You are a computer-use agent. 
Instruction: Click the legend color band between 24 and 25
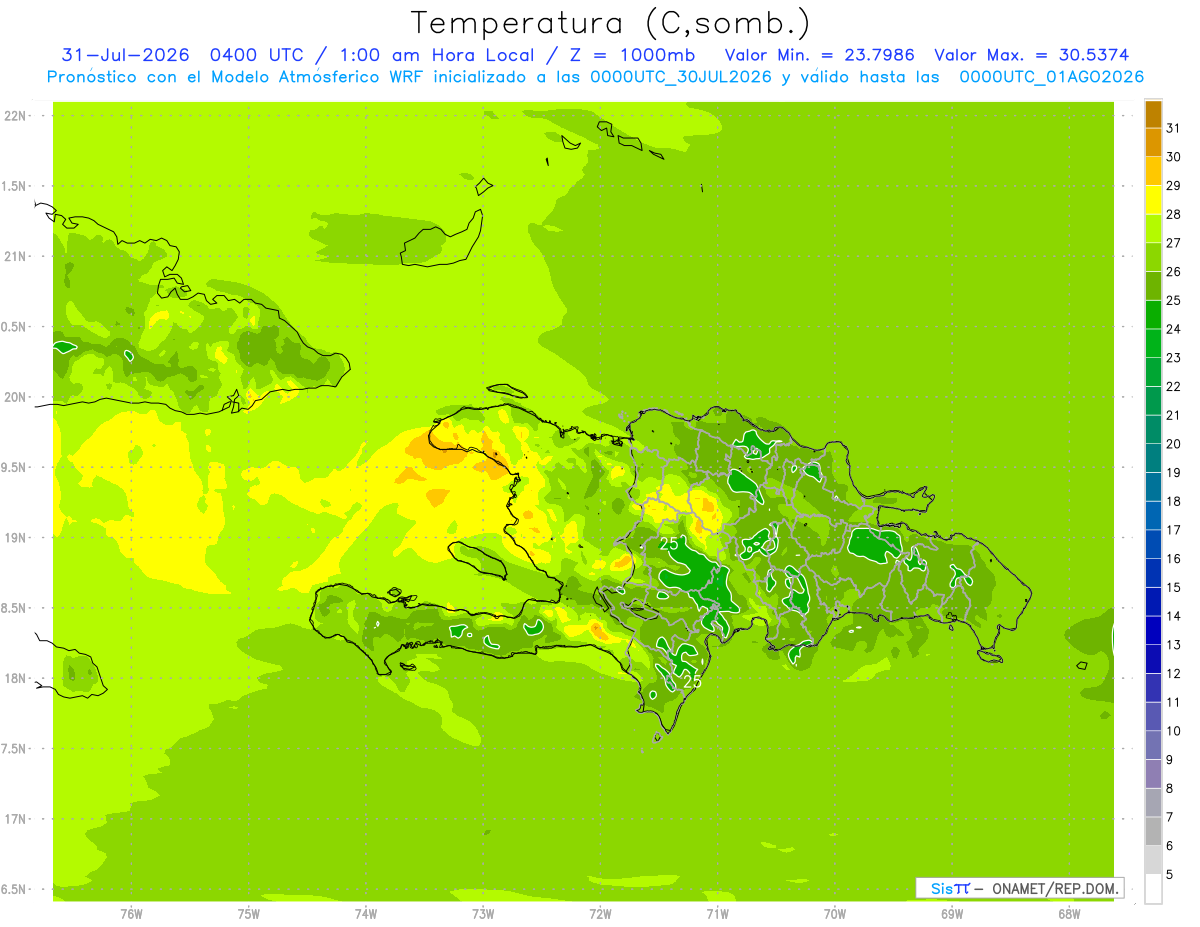[1153, 315]
